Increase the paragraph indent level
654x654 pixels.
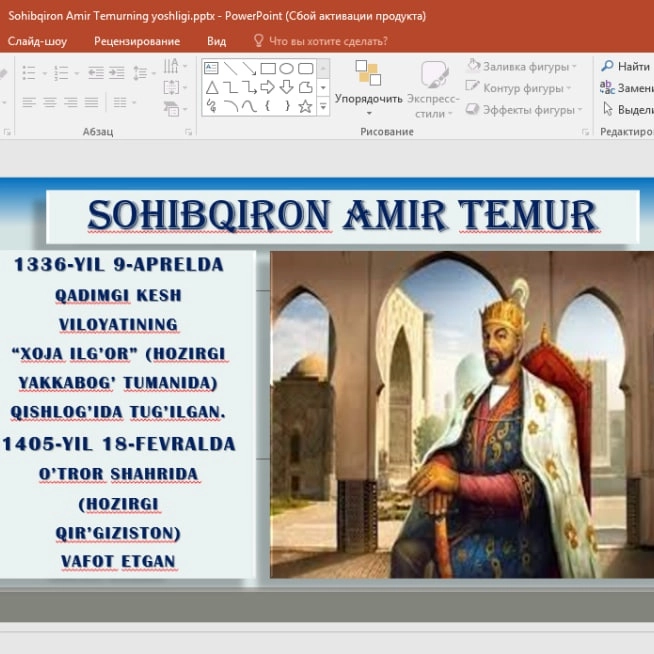pyautogui.click(x=117, y=73)
